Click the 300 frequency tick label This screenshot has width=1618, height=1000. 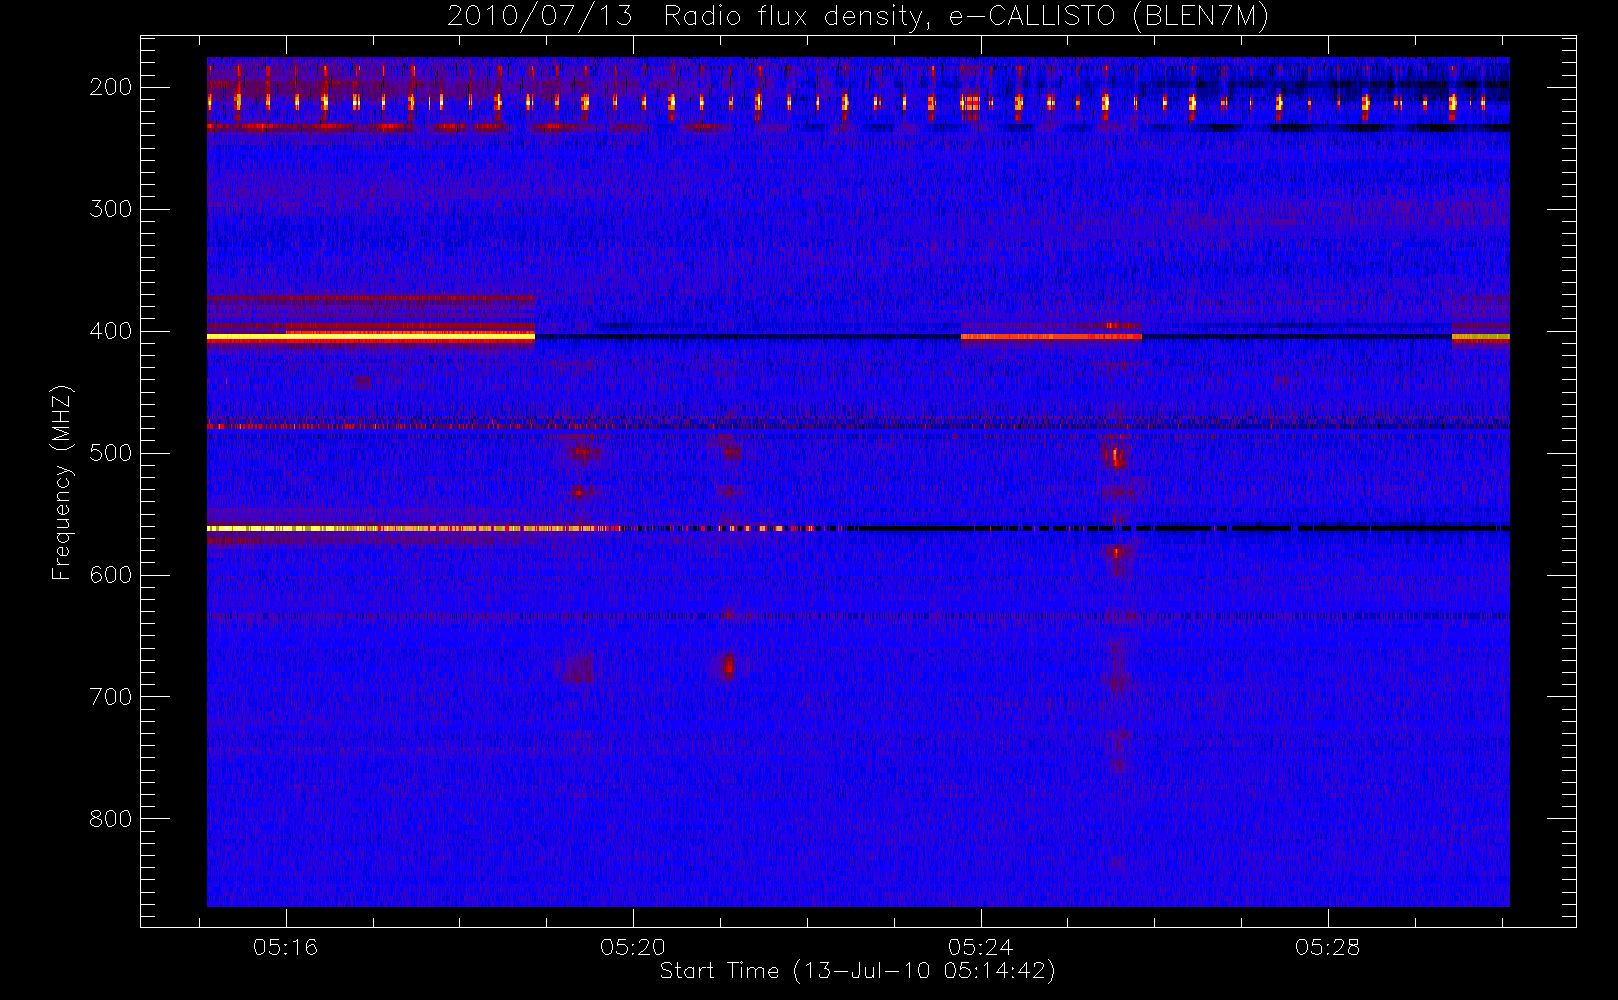coord(111,209)
